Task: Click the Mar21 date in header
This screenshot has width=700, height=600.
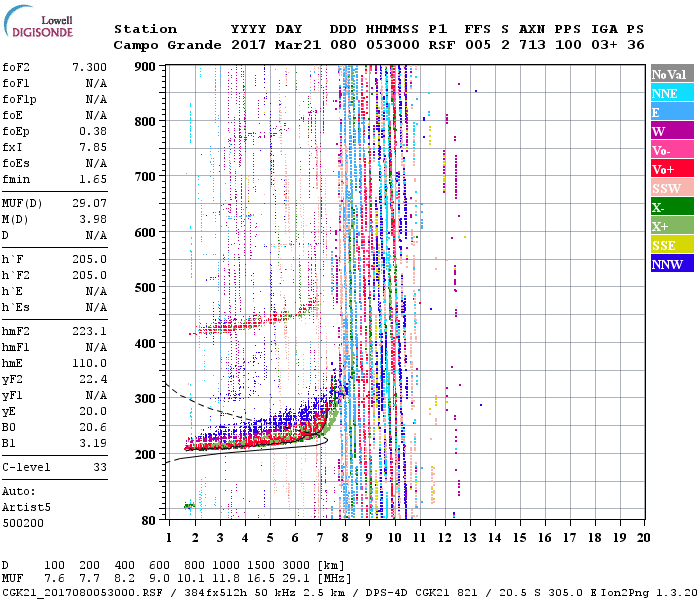Action: (x=298, y=45)
